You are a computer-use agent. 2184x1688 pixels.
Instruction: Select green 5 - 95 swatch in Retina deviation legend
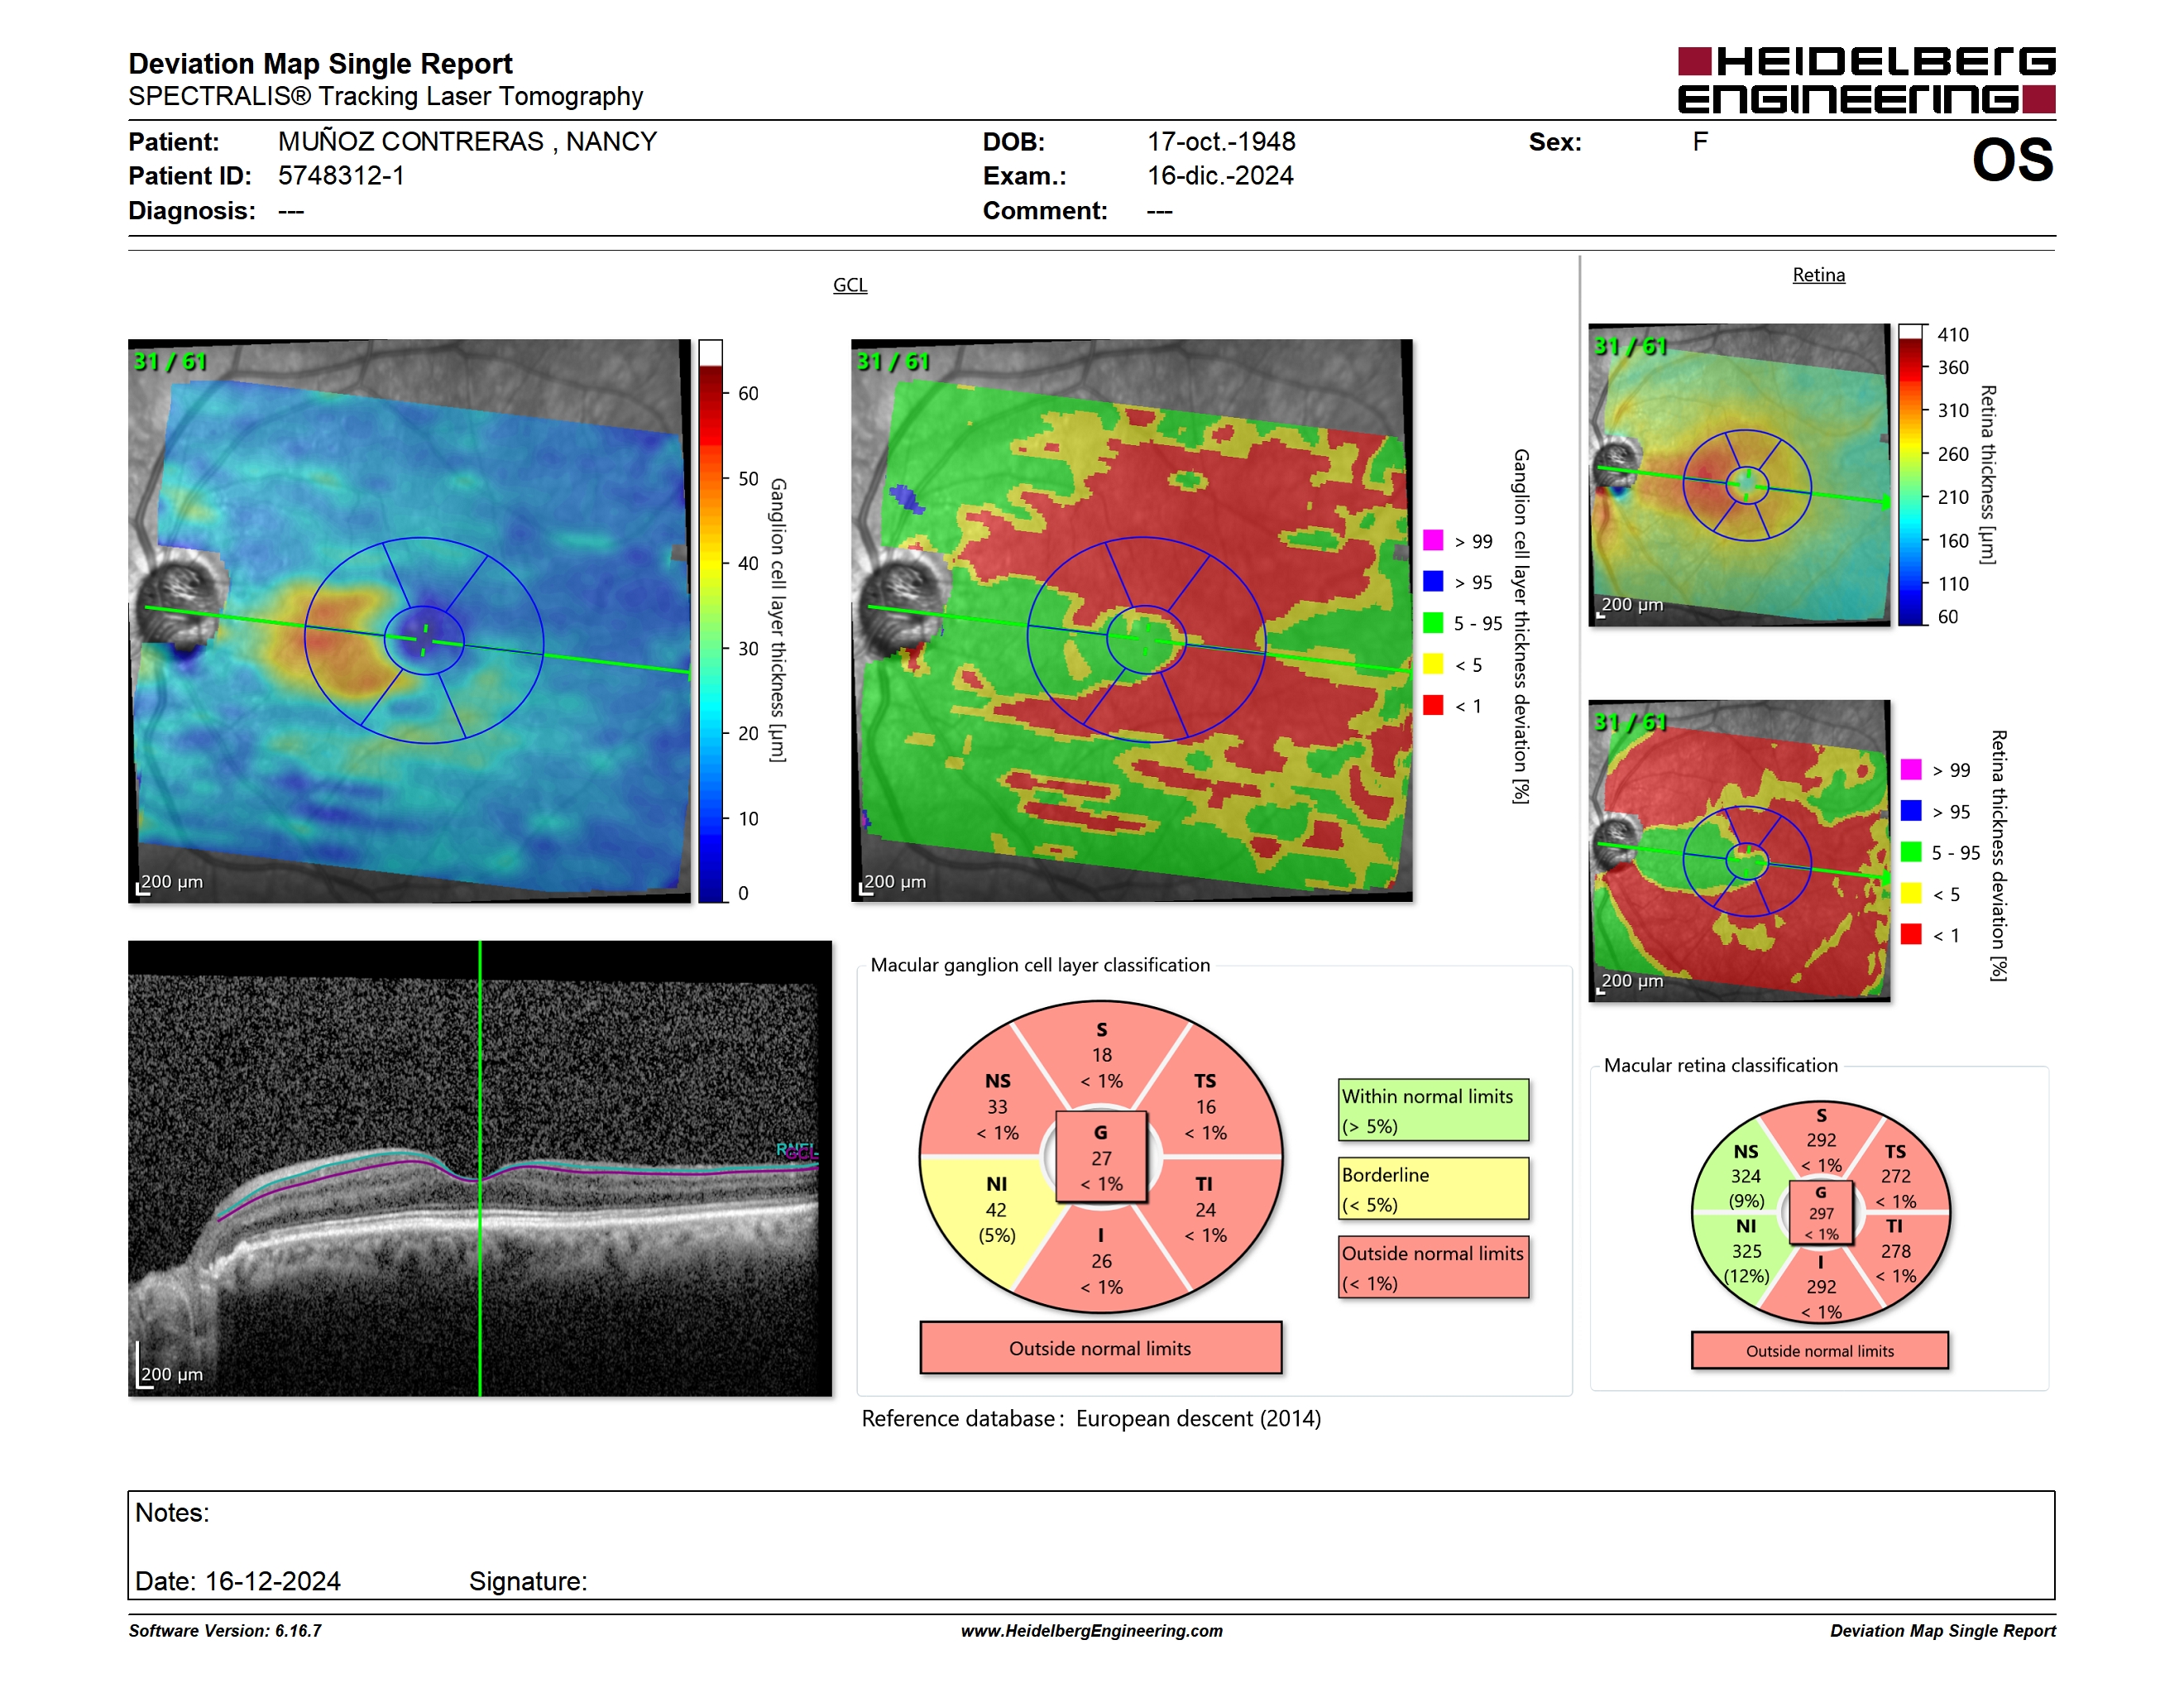pos(1911,852)
